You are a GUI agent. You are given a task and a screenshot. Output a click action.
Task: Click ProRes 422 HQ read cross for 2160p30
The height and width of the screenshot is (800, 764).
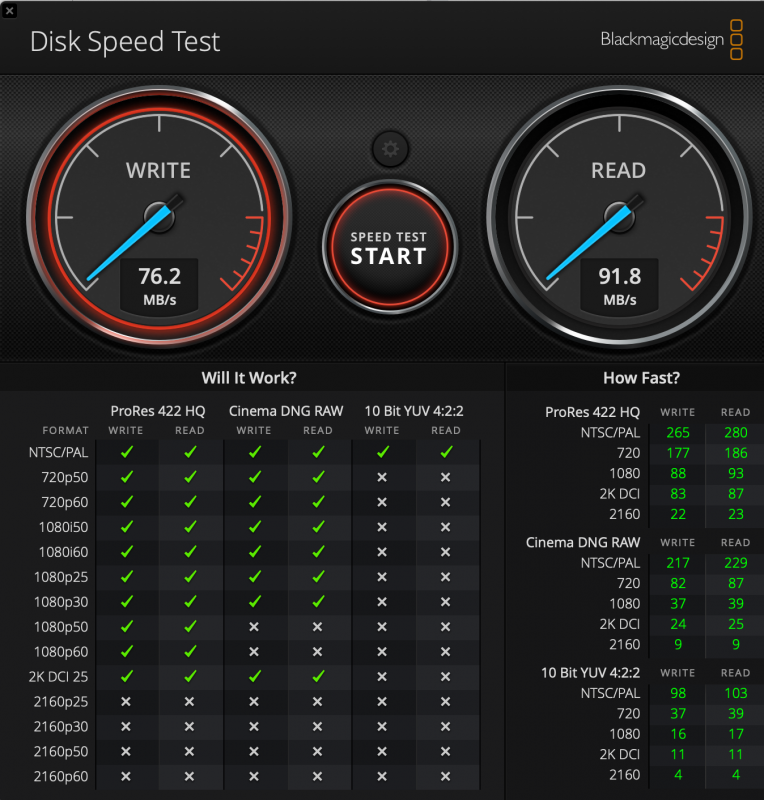click(x=189, y=727)
